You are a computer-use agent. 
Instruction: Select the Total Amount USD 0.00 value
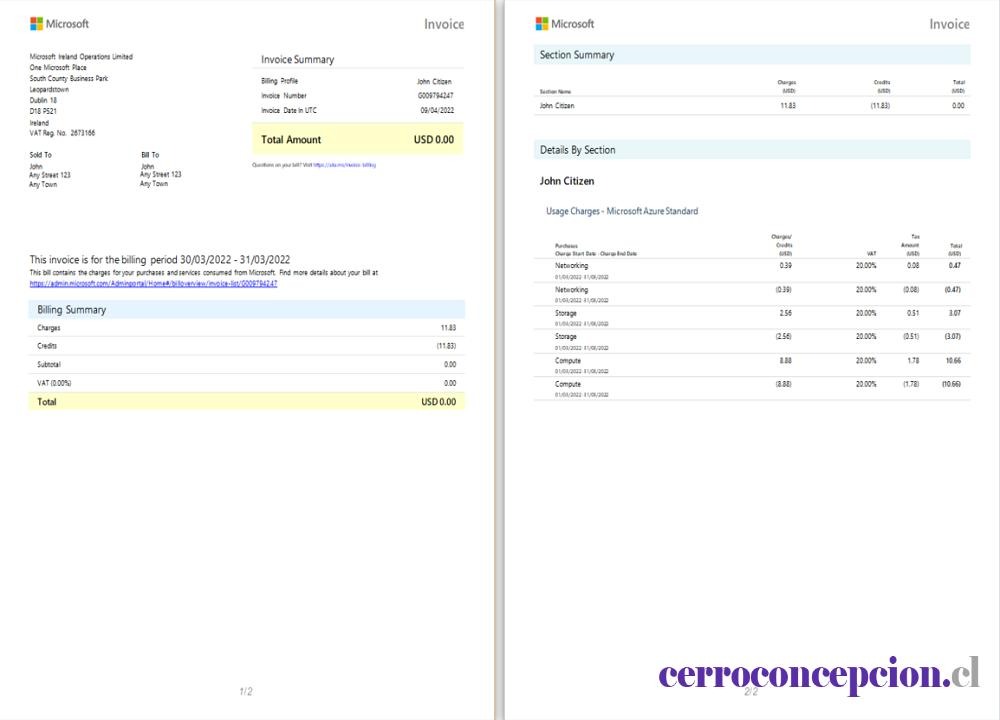click(434, 140)
